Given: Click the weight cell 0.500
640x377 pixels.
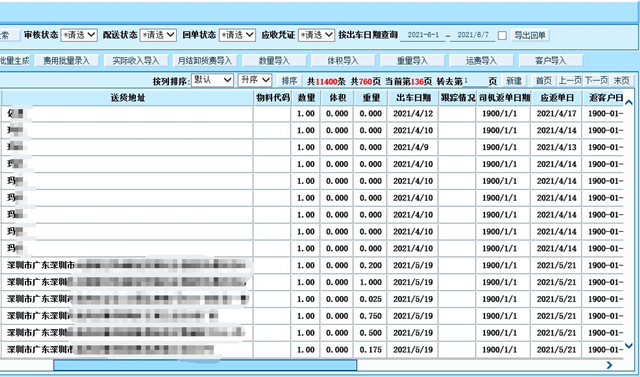Looking at the screenshot, I should 371,333.
